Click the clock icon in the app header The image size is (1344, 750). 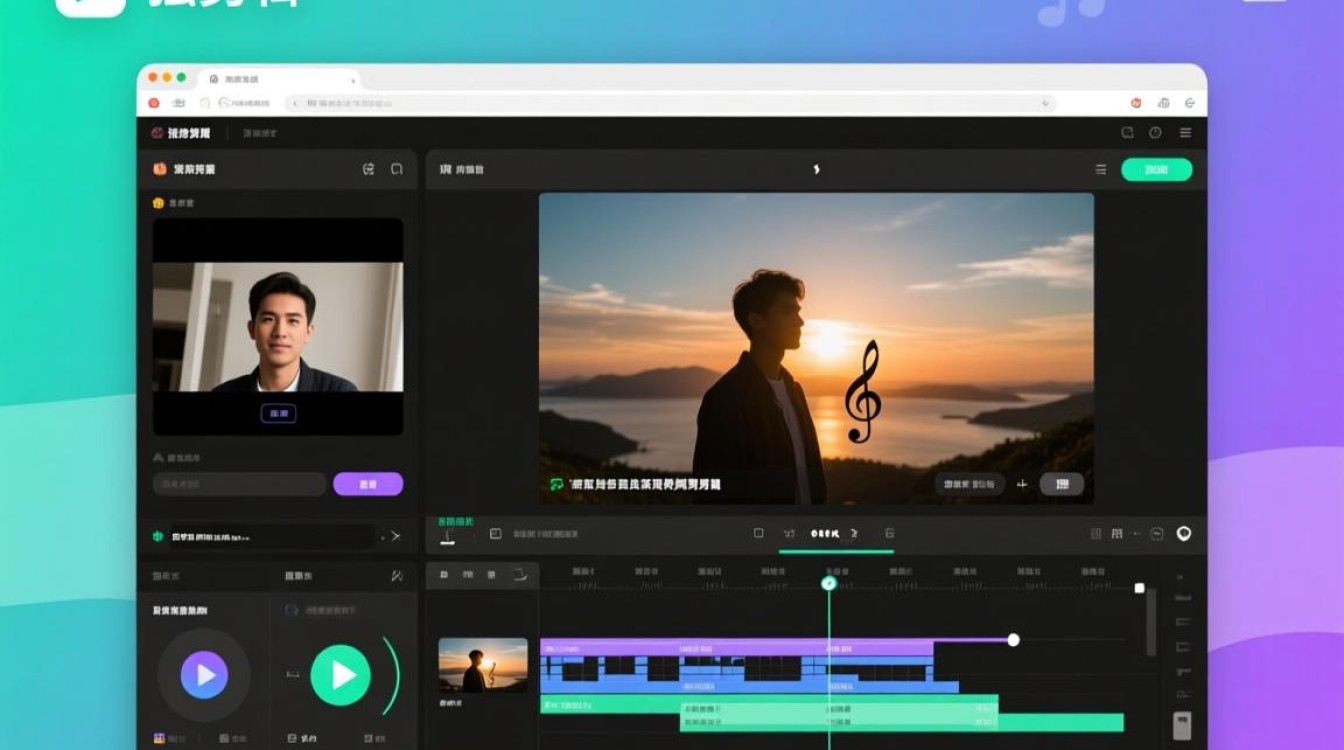click(x=1155, y=133)
